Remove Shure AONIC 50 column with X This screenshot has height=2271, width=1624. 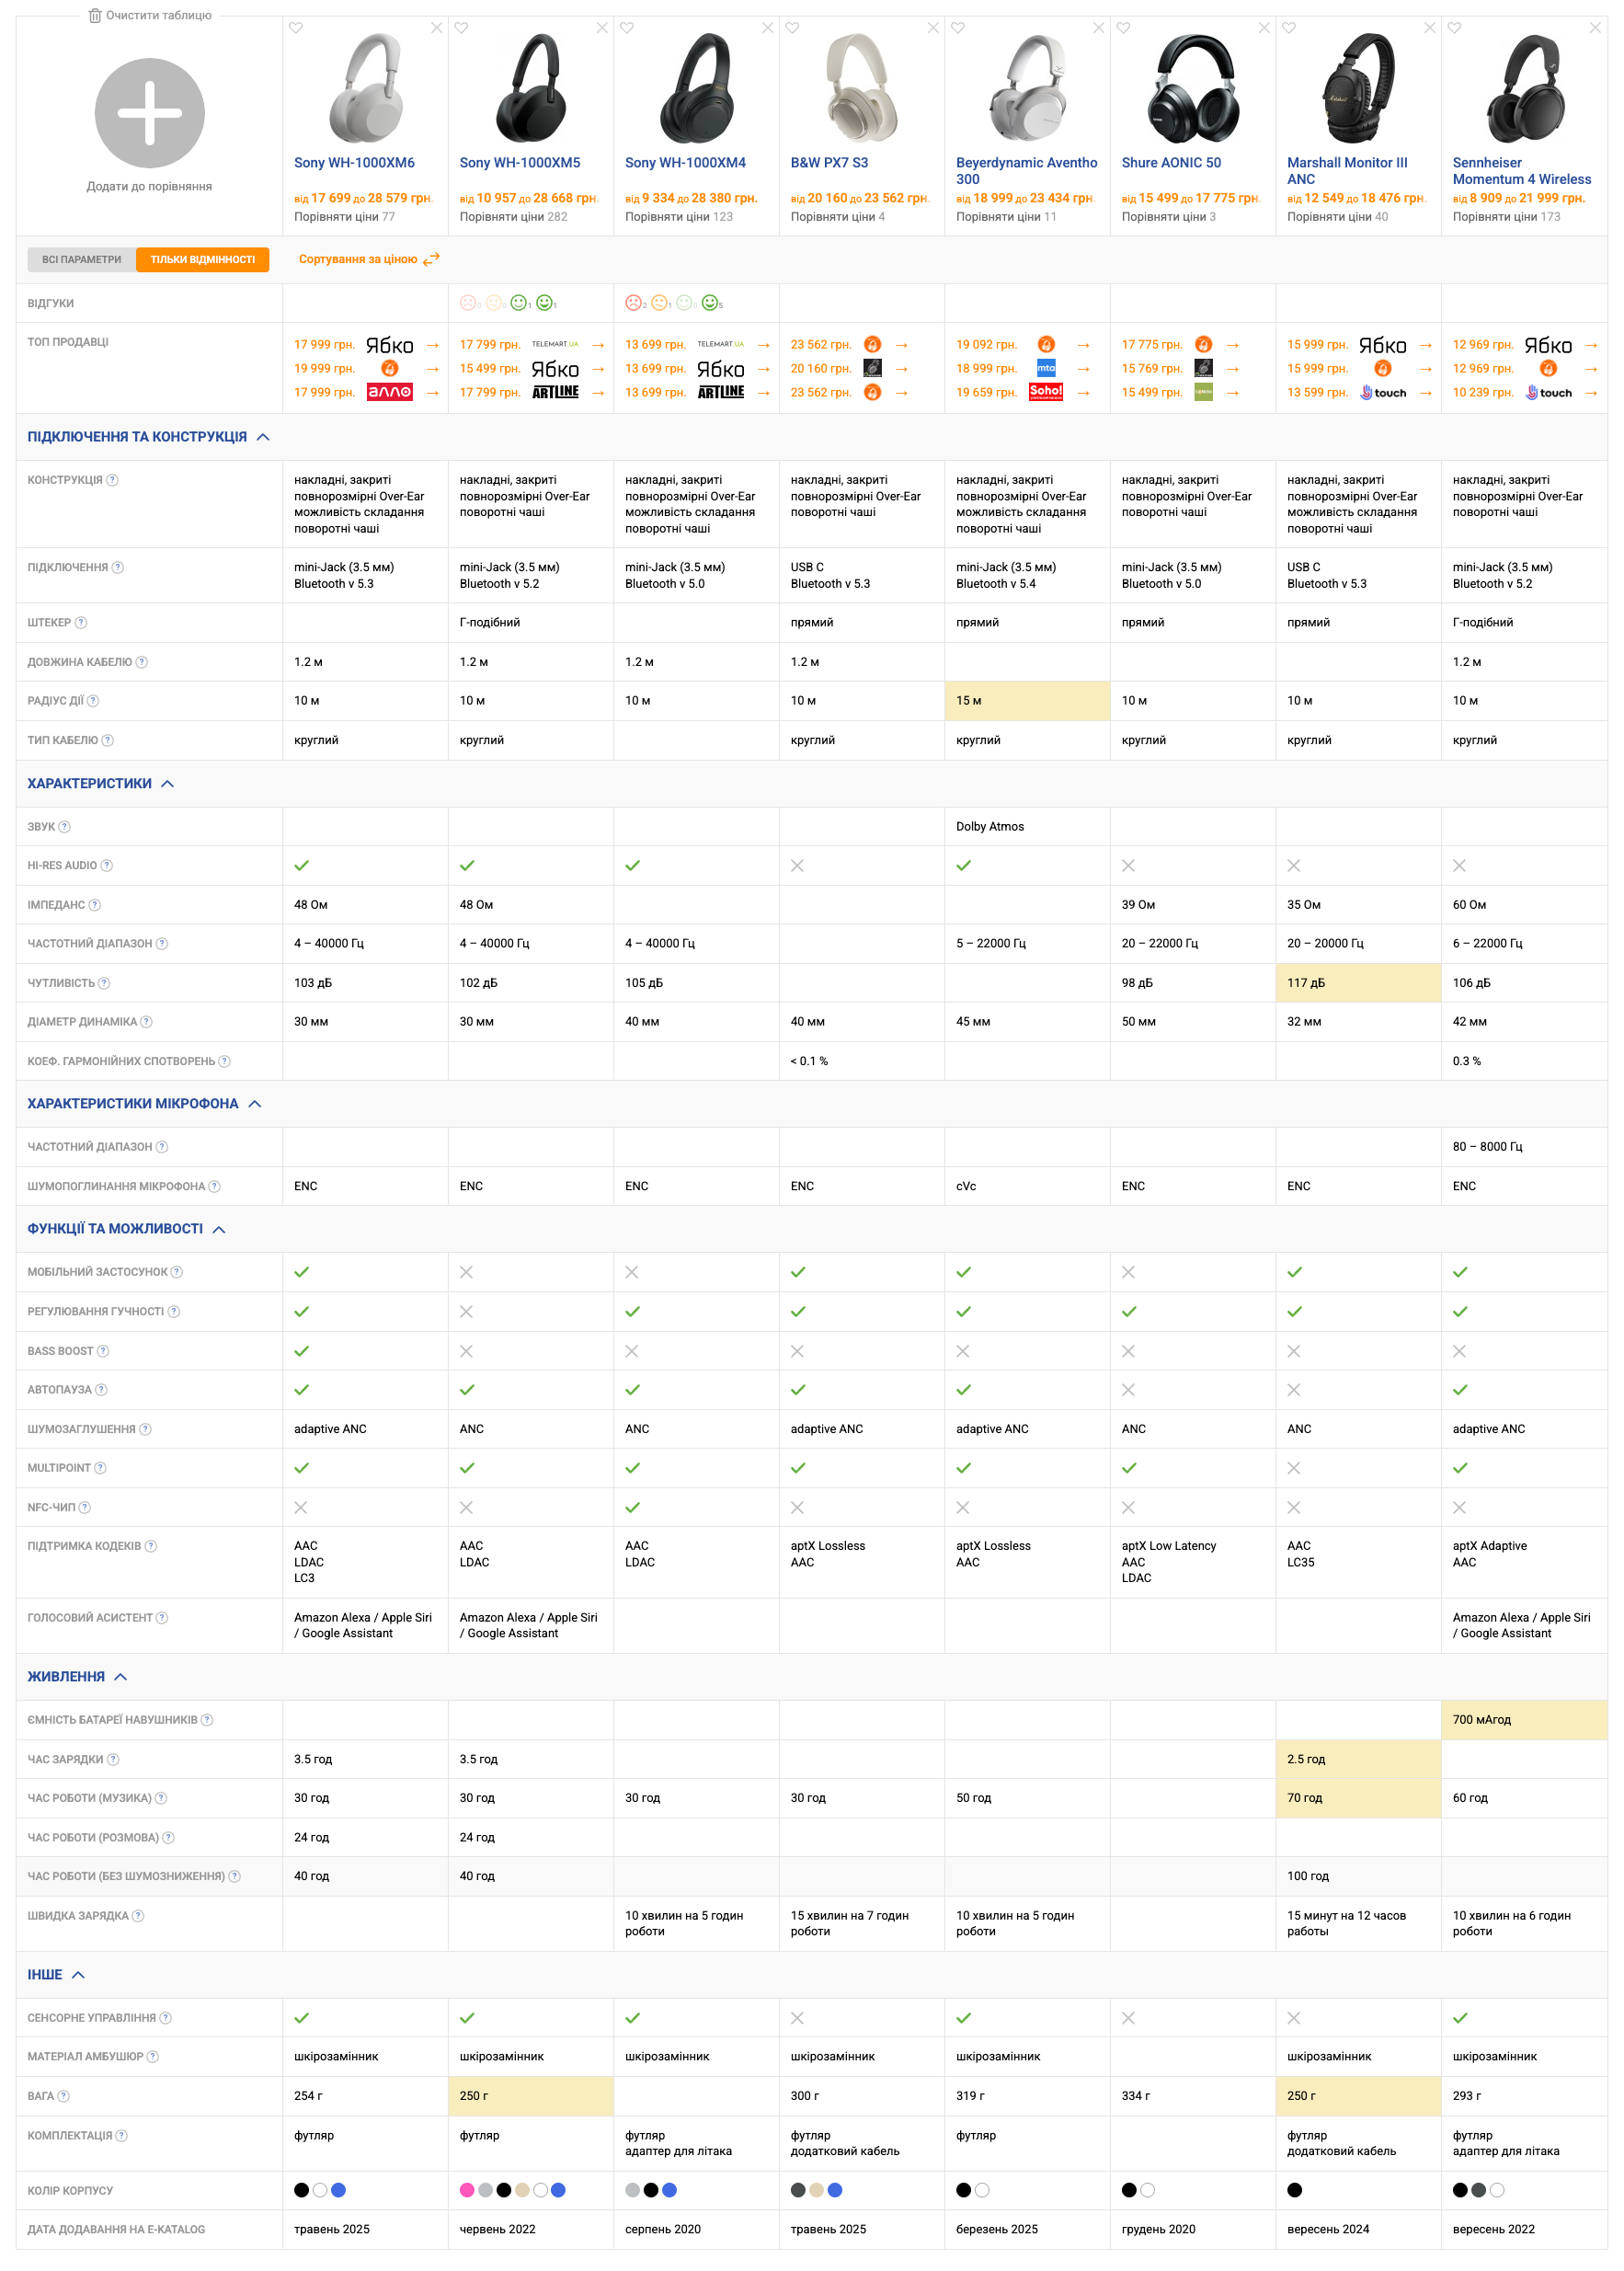click(1264, 28)
